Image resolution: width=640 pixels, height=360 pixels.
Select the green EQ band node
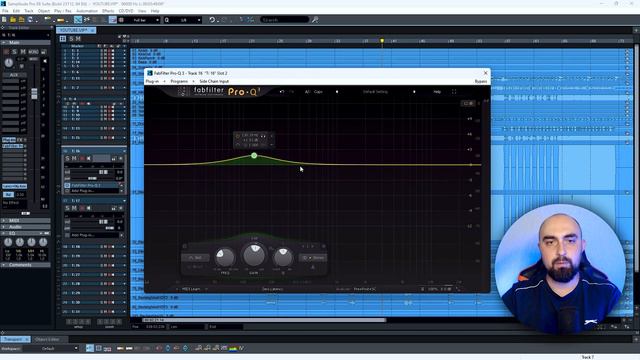coord(254,156)
